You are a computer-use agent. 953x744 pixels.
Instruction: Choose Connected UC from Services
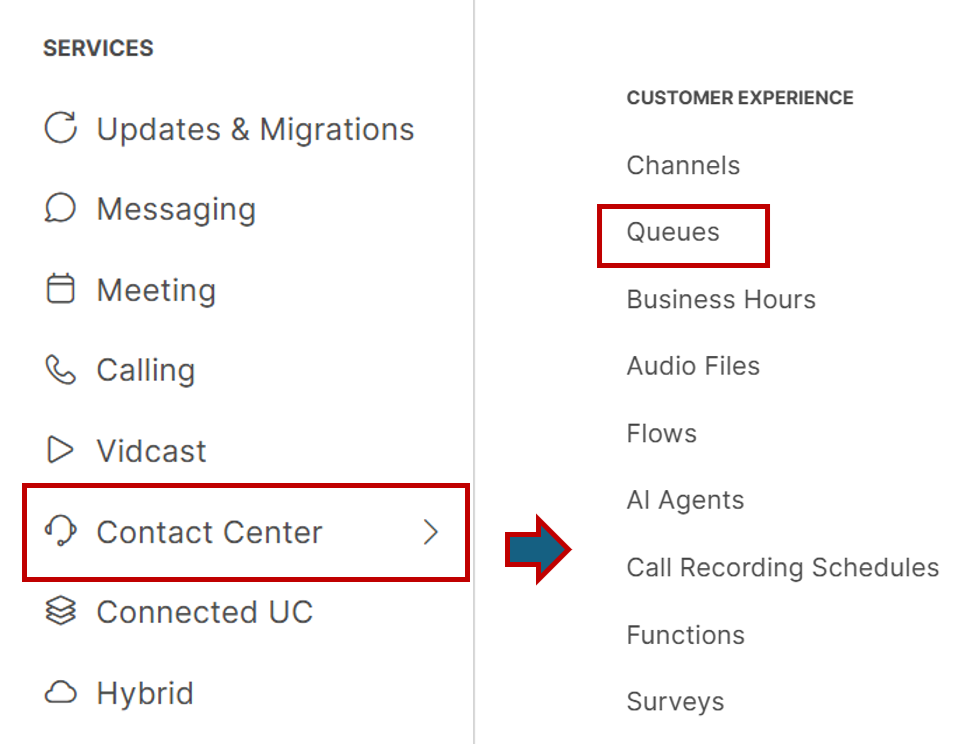coord(204,612)
